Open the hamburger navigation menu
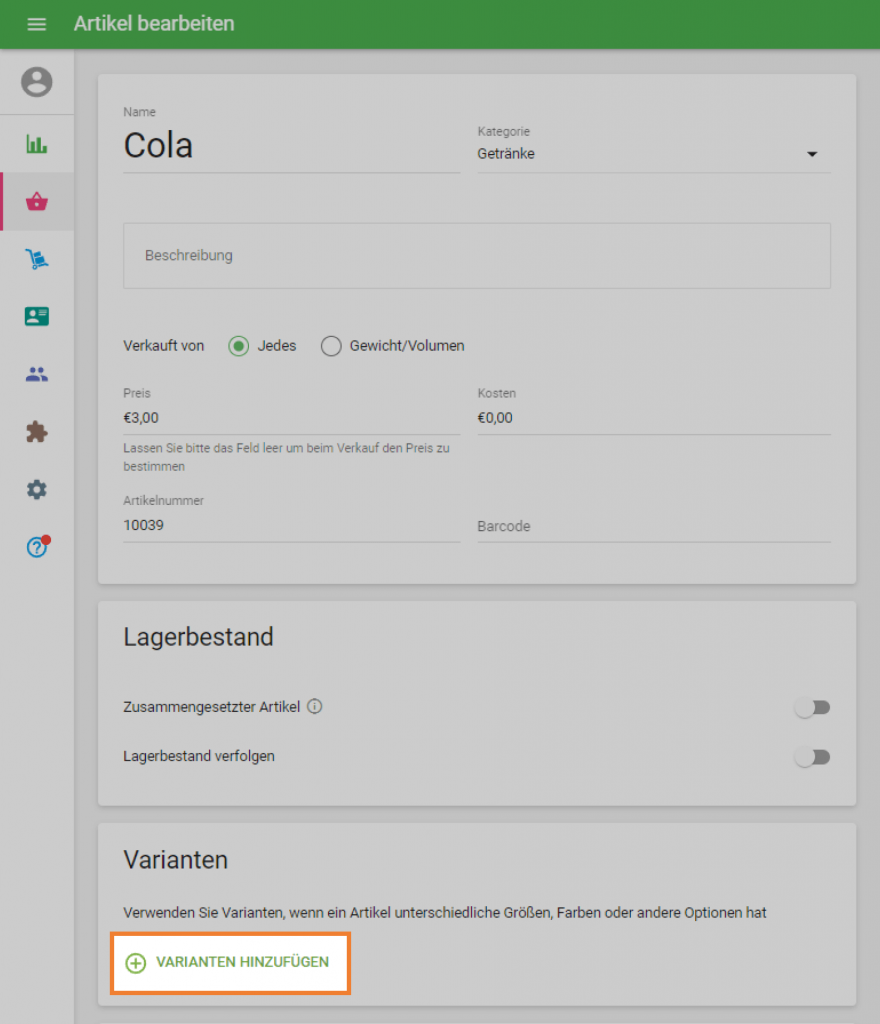880x1024 pixels. point(37,24)
